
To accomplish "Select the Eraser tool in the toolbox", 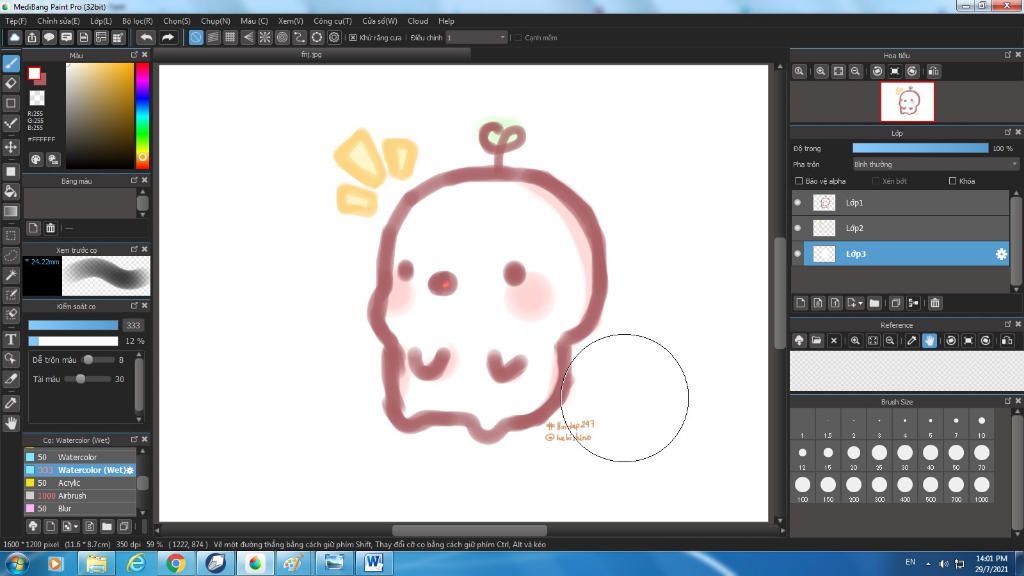I will (x=11, y=84).
